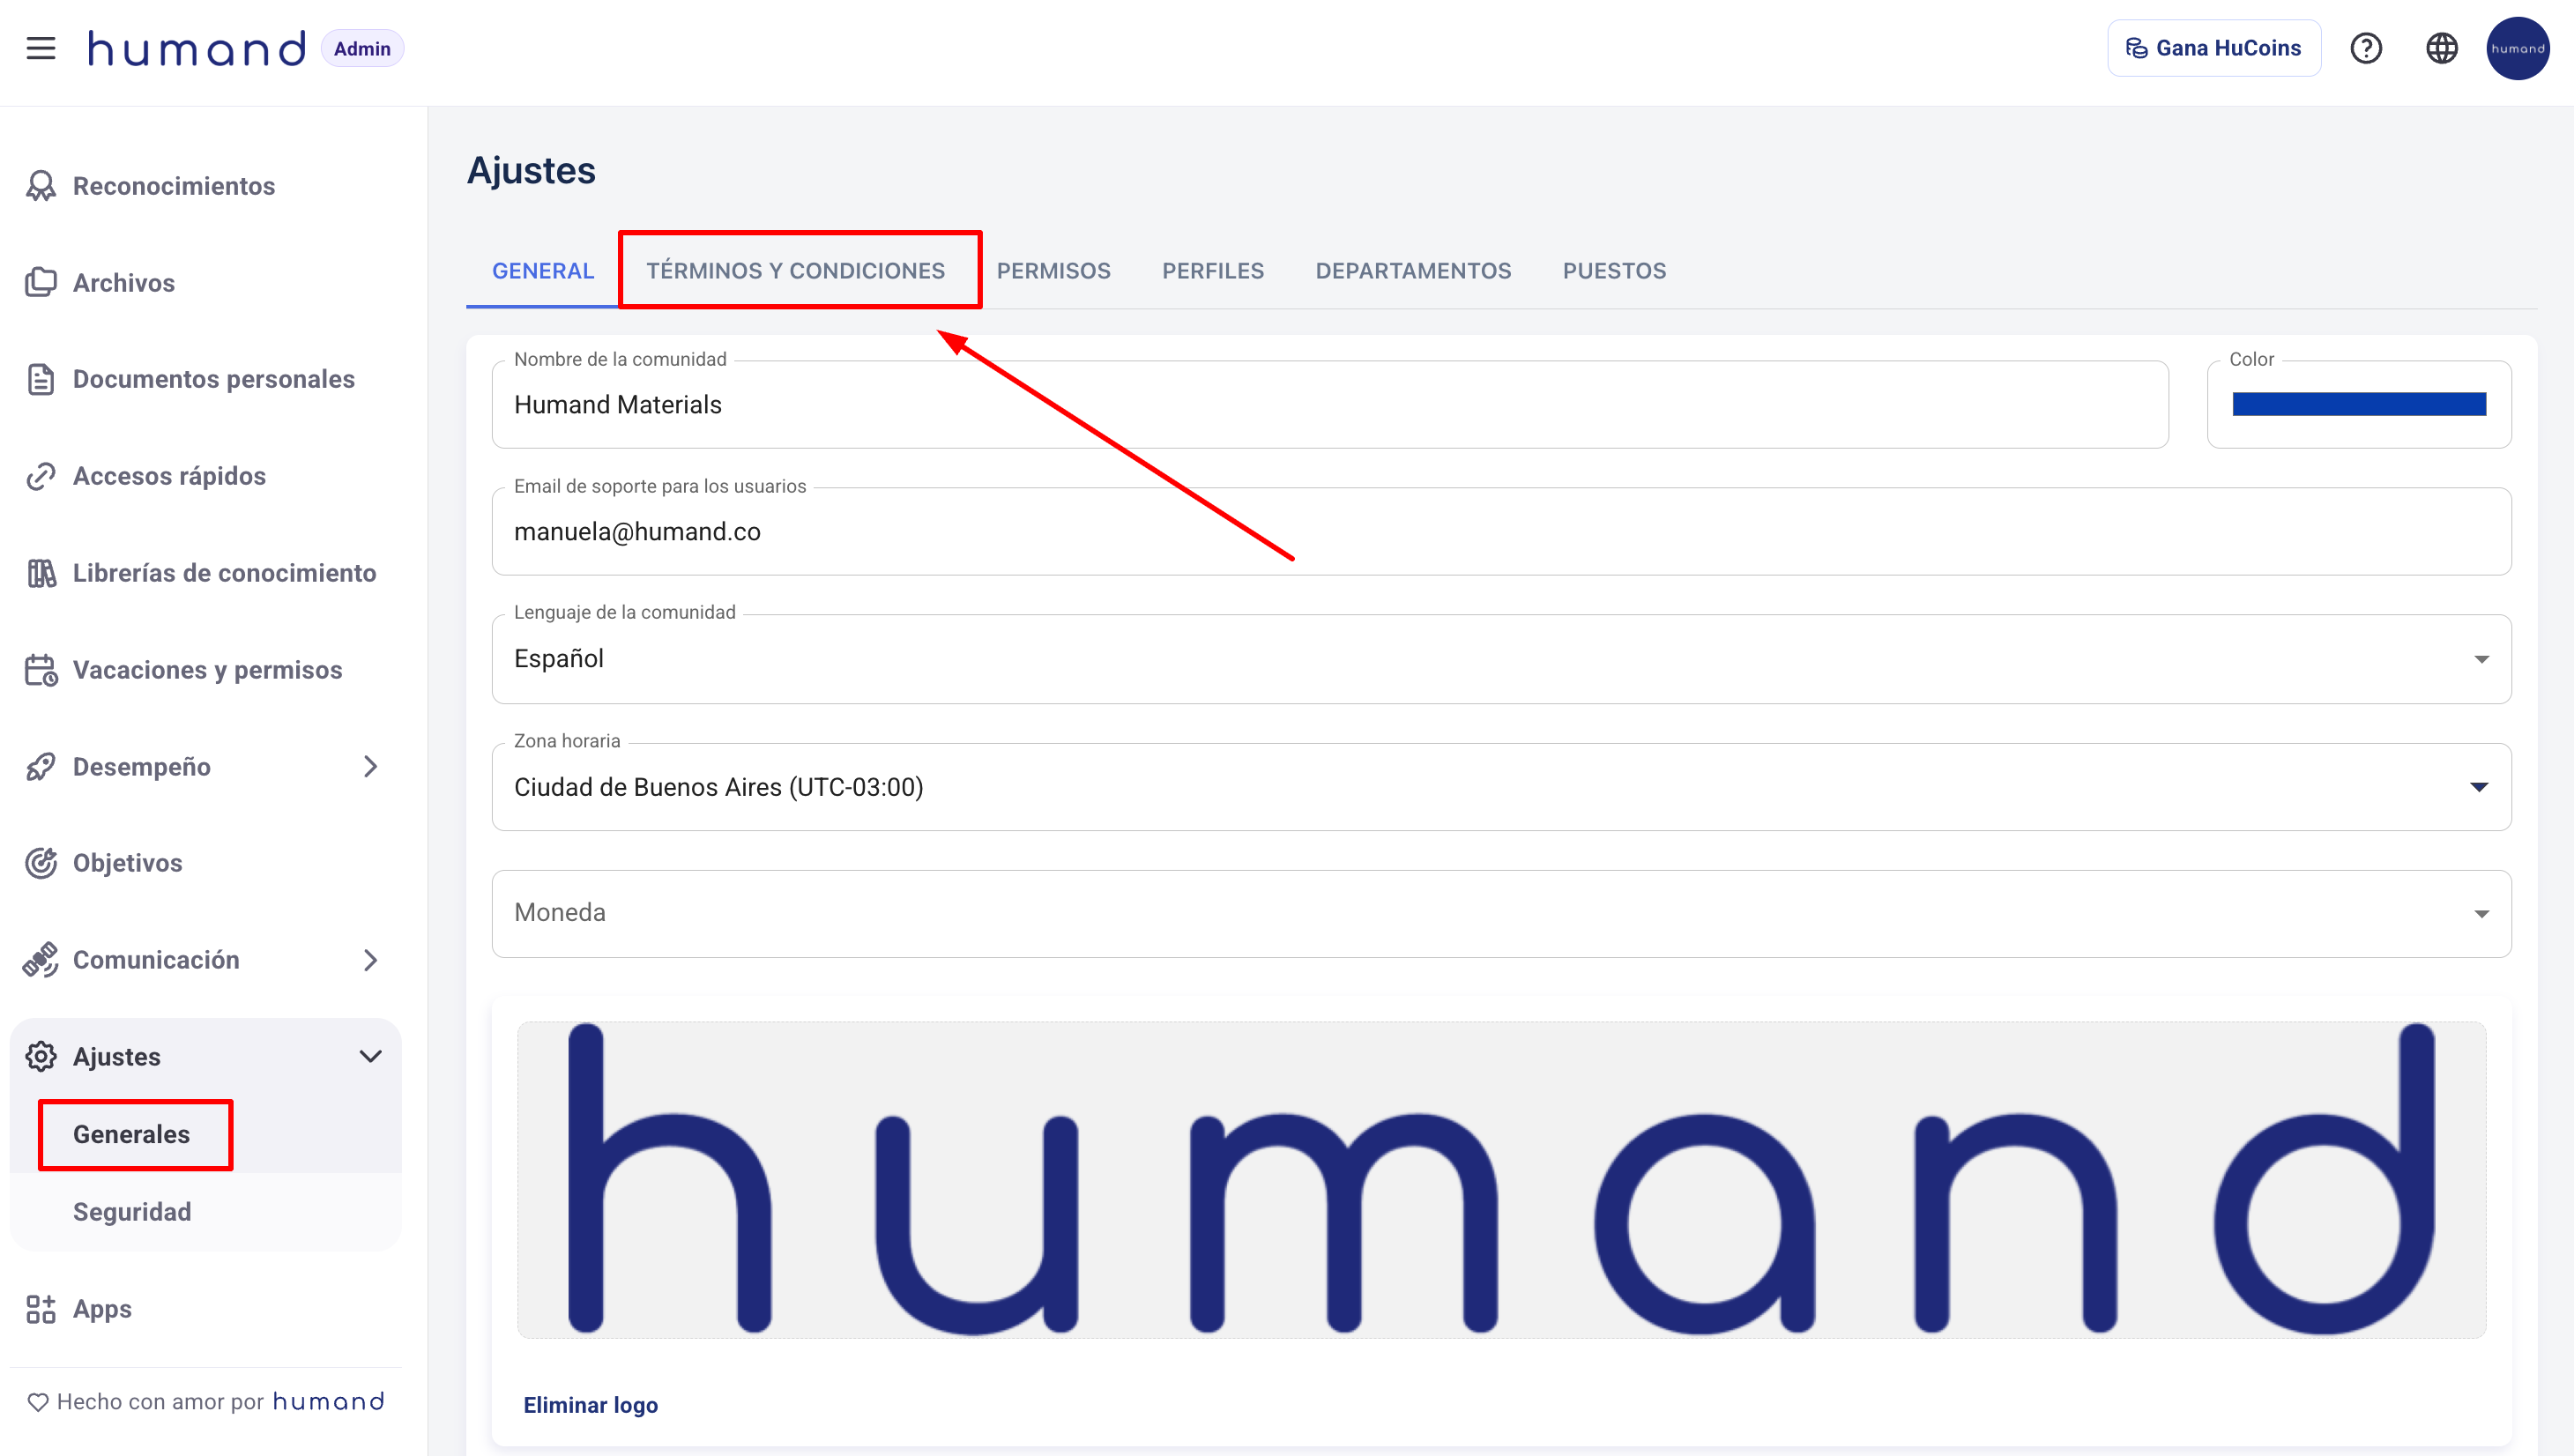
Task: Select Seguridad under Ajustes
Action: [x=132, y=1212]
